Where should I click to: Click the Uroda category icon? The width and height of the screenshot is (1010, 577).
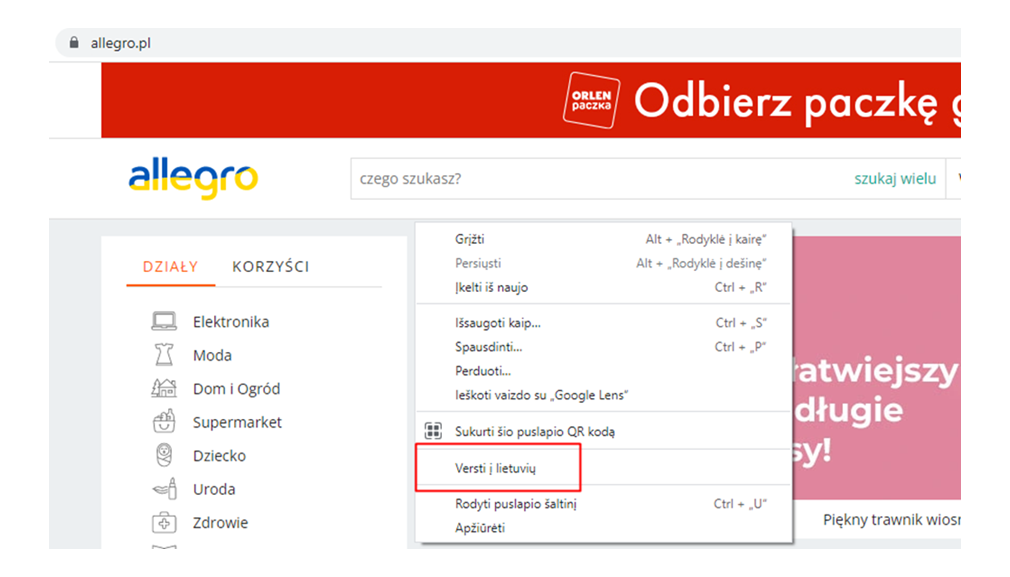(x=164, y=489)
